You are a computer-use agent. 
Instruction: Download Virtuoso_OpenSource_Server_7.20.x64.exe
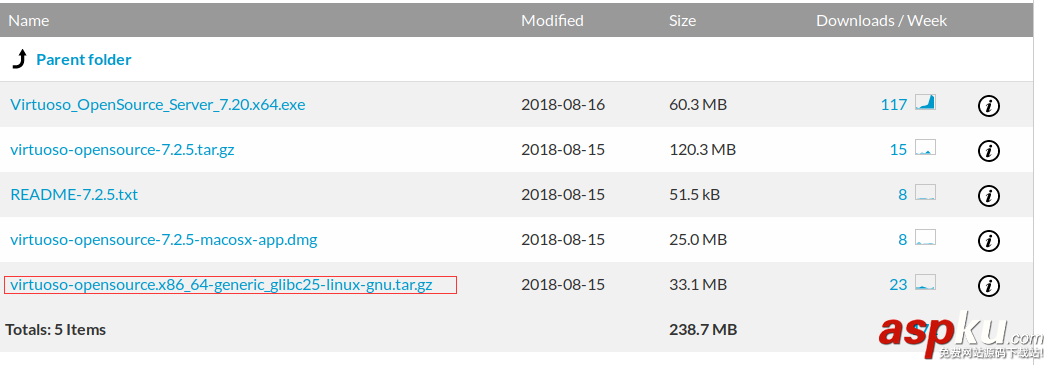pos(158,104)
